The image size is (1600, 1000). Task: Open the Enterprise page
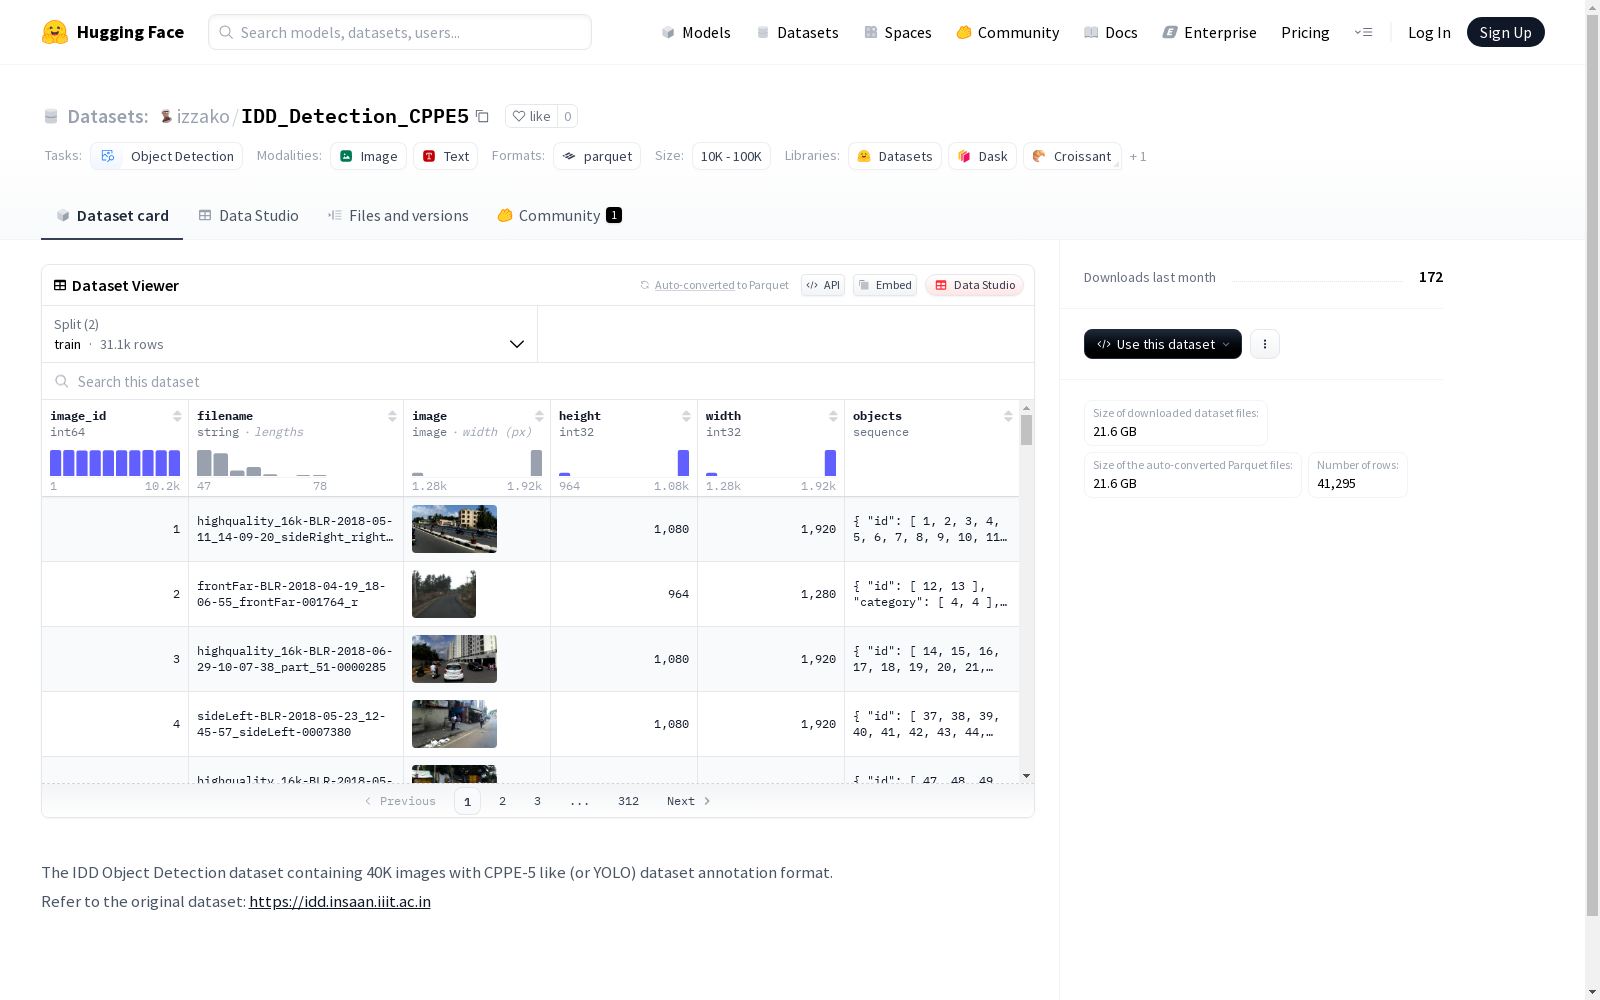1210,32
